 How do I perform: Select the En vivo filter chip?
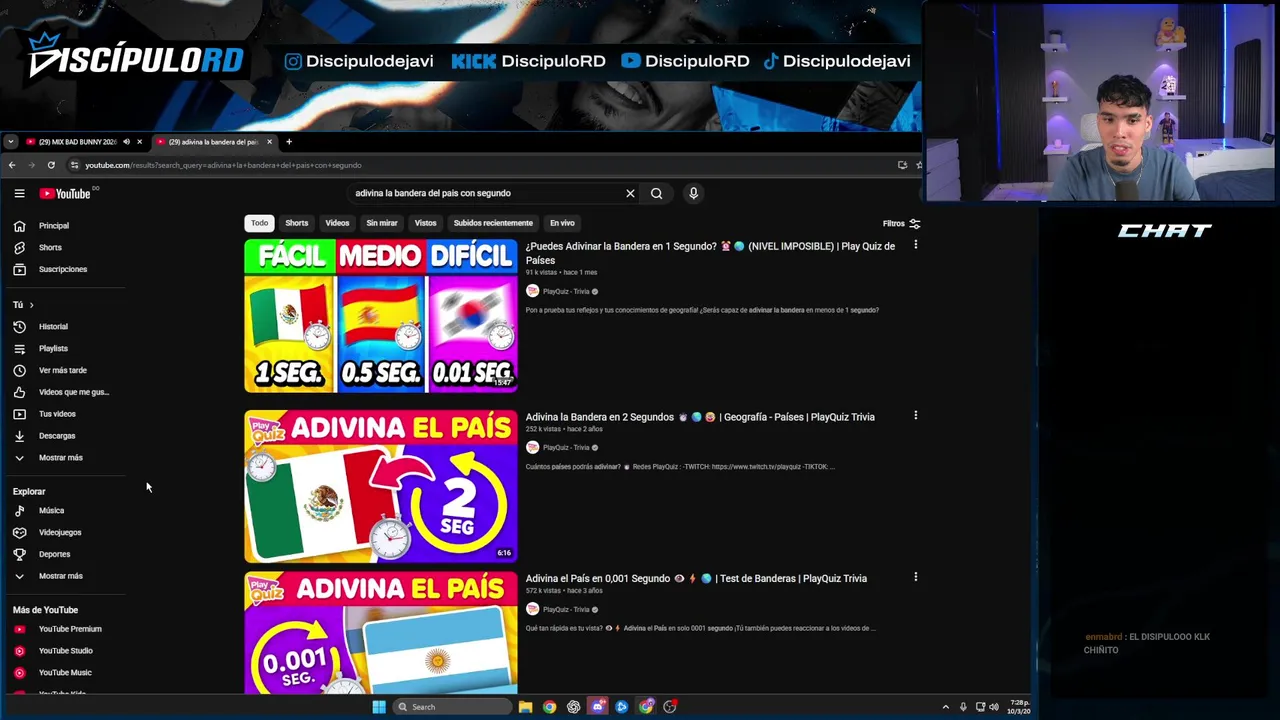click(562, 223)
